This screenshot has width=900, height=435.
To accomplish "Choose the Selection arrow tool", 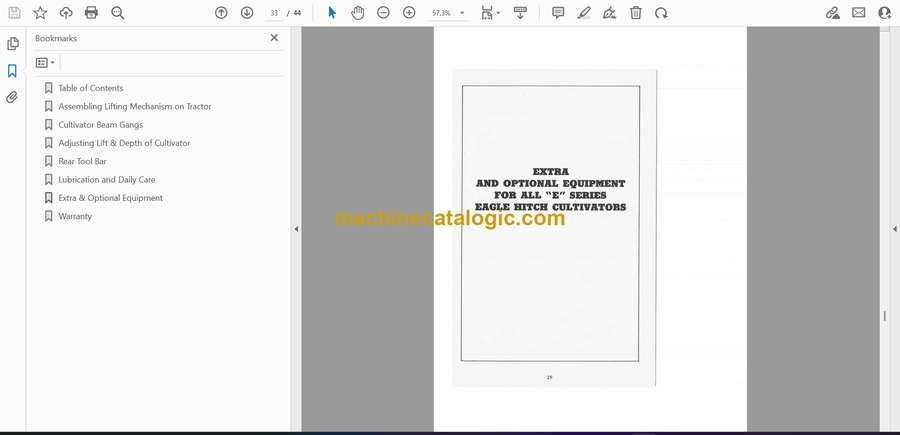I will click(x=332, y=13).
